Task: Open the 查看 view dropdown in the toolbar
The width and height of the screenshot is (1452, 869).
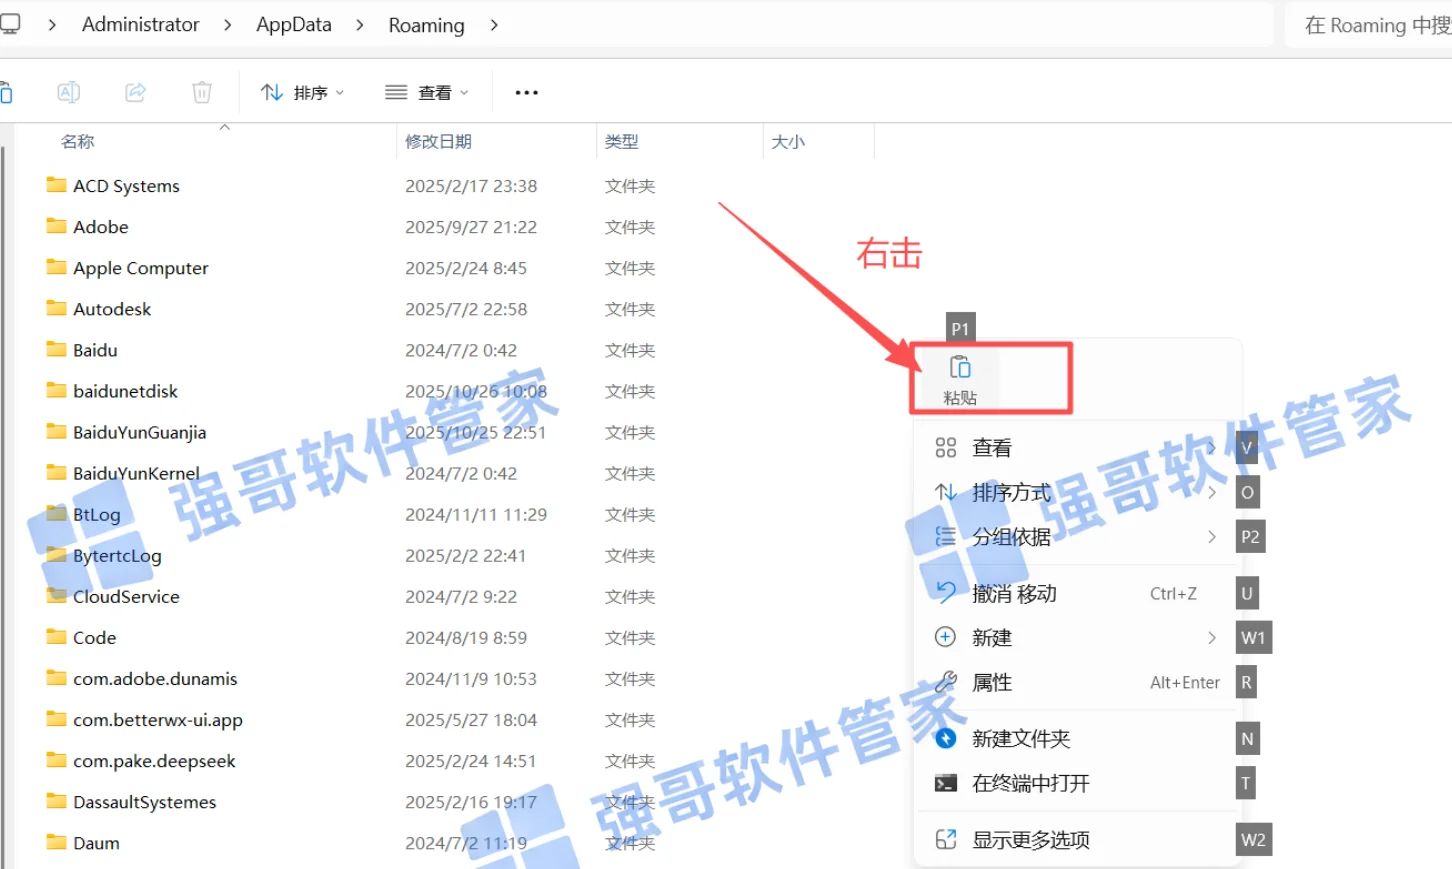Action: coord(427,93)
